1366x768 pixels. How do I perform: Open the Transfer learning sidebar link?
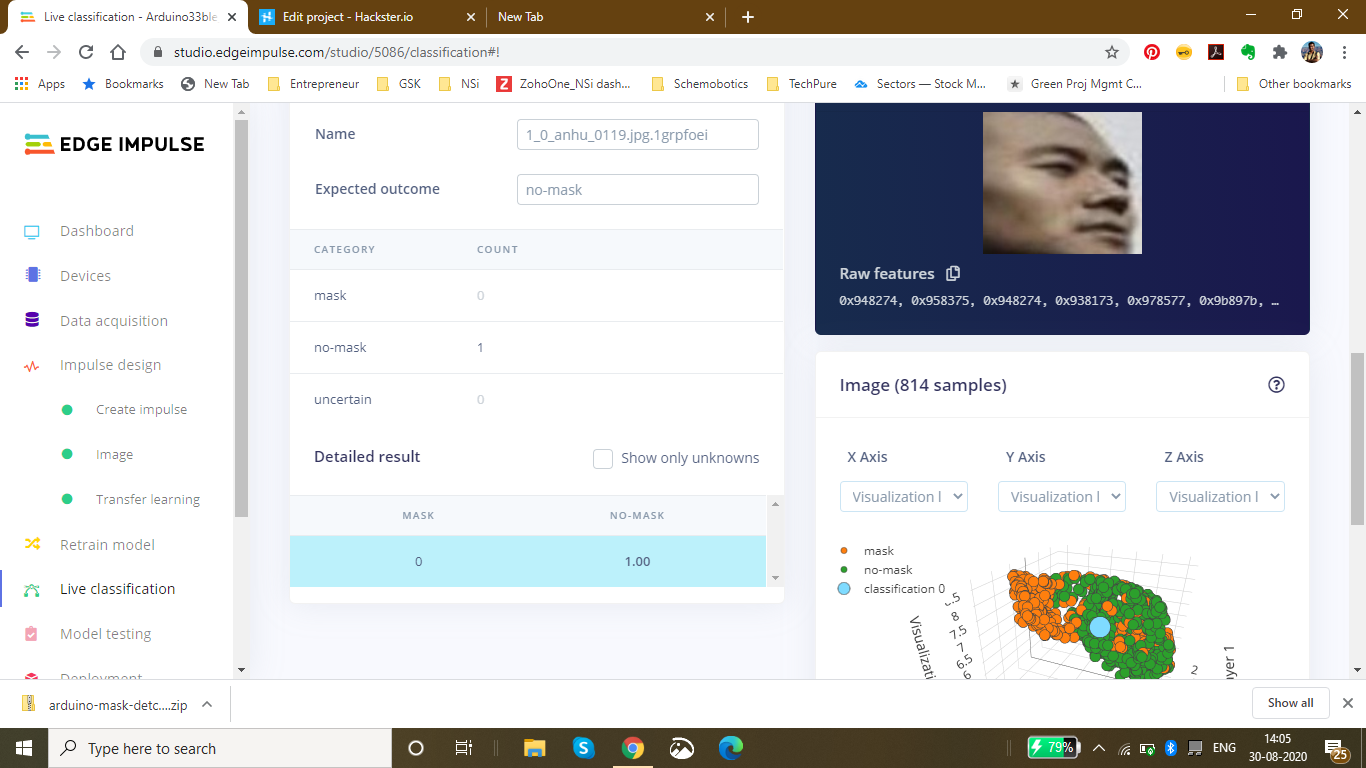coord(147,499)
